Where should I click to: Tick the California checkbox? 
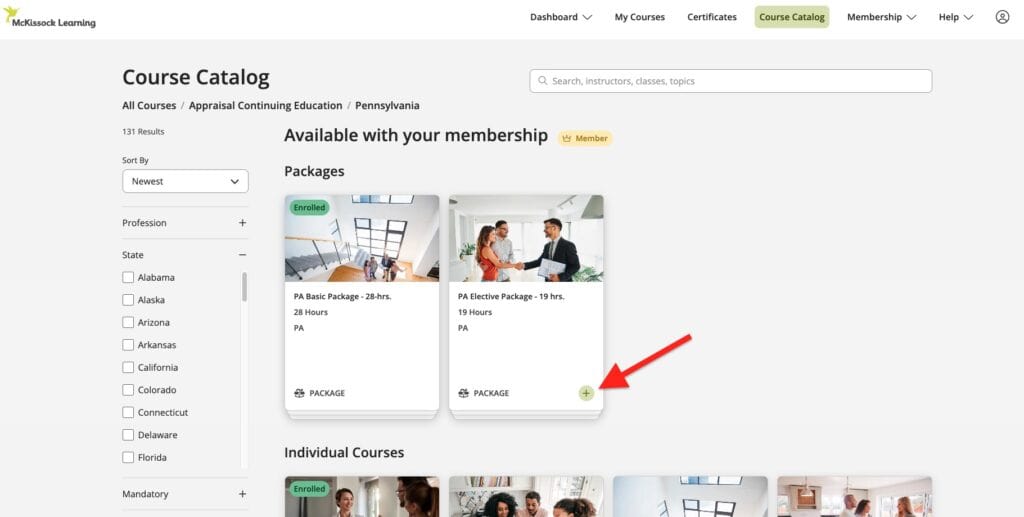point(128,367)
